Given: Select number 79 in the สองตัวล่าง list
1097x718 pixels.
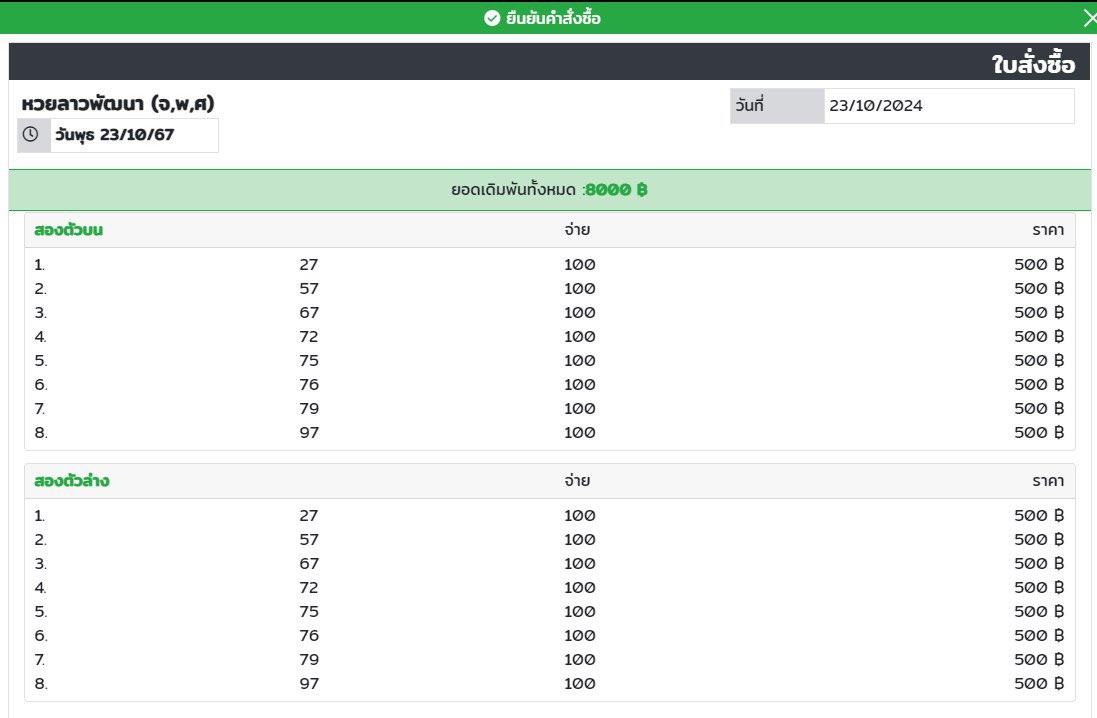Looking at the screenshot, I should click(x=309, y=659).
